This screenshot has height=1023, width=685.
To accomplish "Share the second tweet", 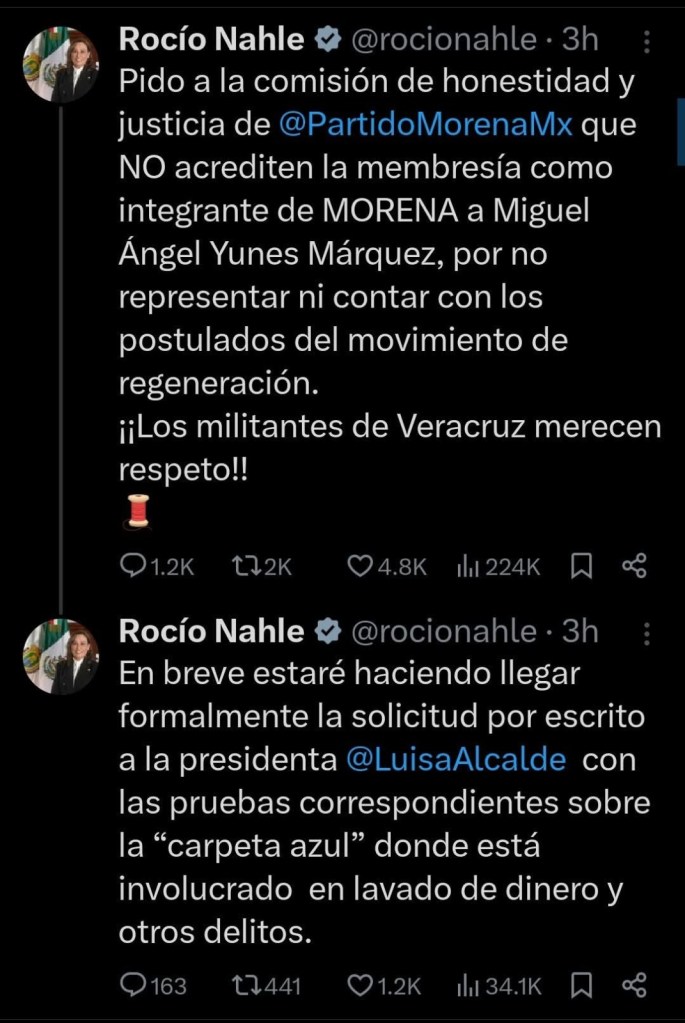I will 634,986.
